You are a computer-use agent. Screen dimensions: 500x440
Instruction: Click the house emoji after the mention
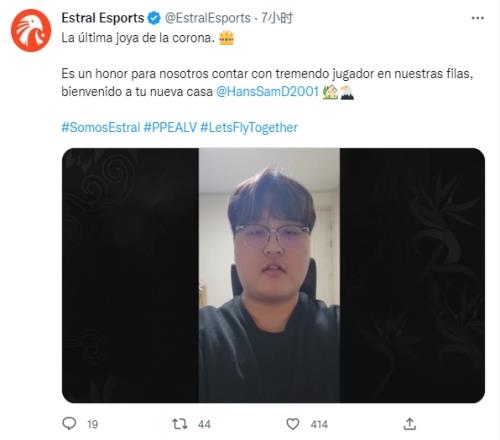tap(330, 92)
